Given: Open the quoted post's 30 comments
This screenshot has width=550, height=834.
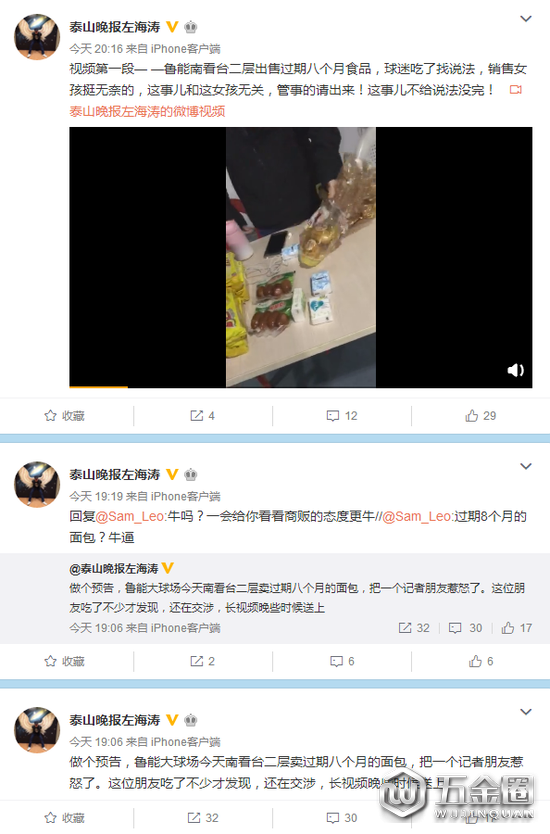Looking at the screenshot, I should coord(465,628).
